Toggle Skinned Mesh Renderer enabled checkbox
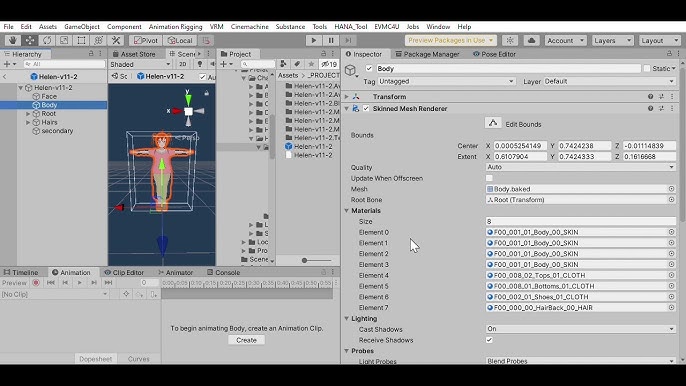Viewport: 686px width, 386px height. click(366, 109)
